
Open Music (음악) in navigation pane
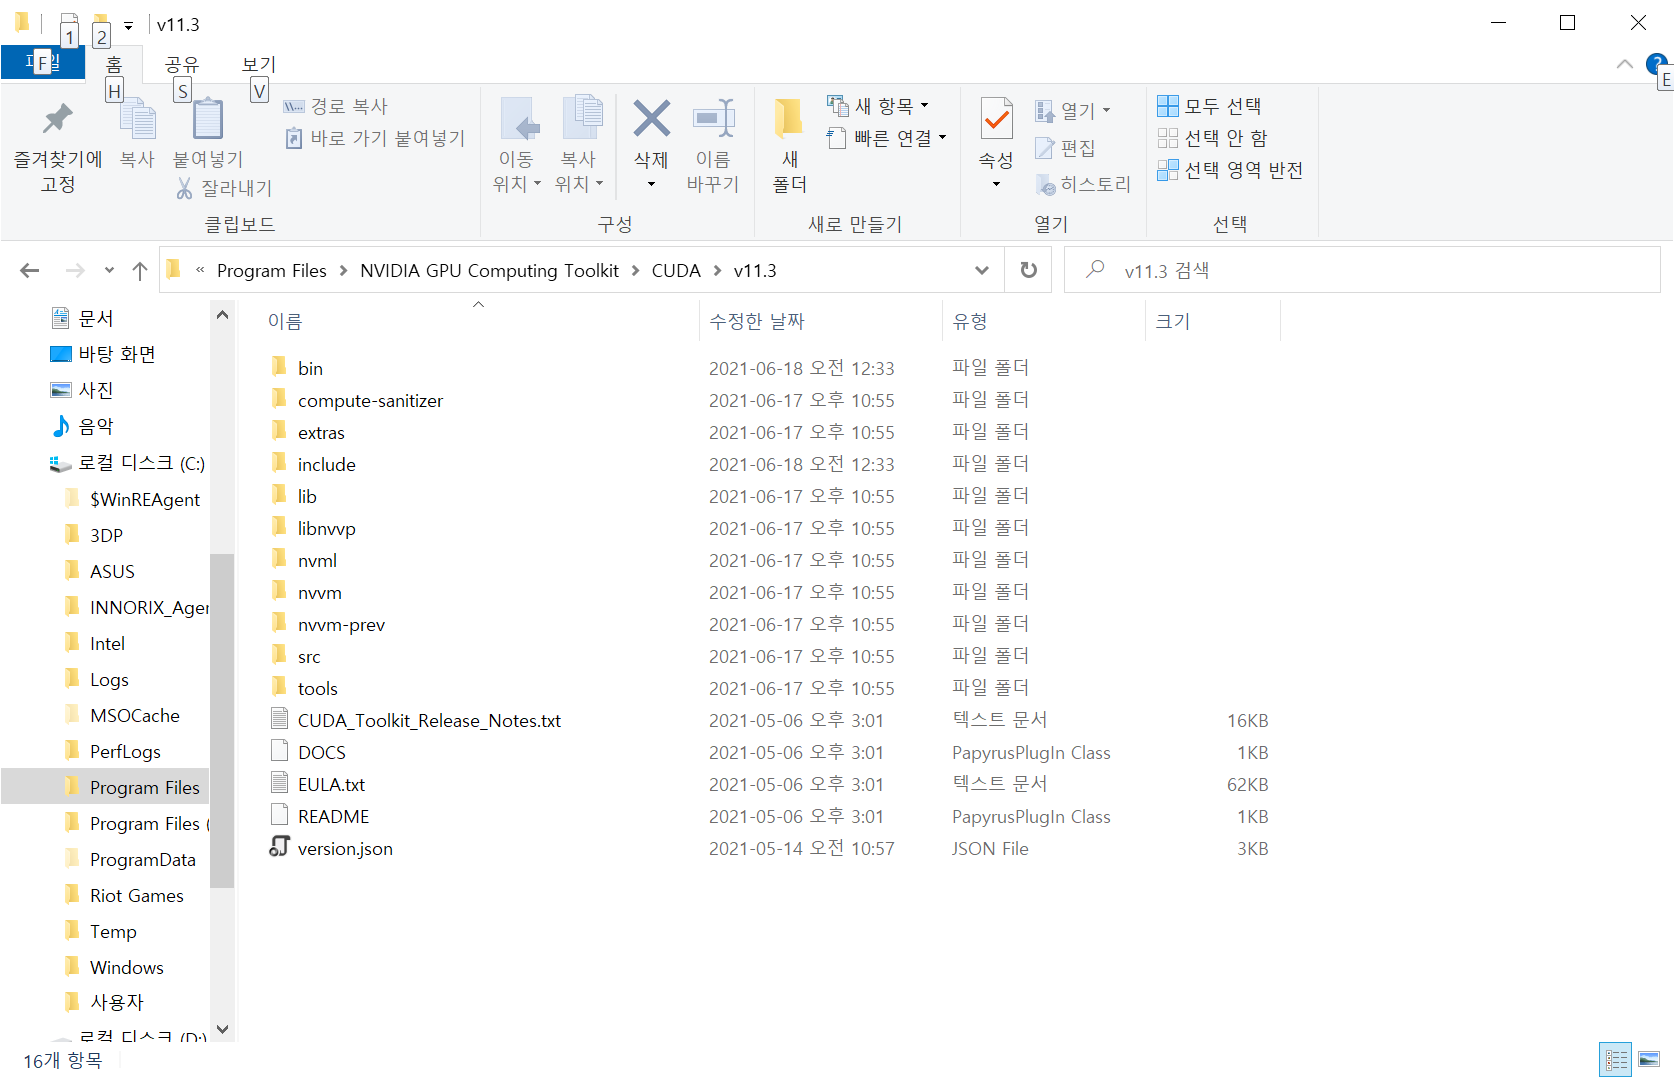coord(96,427)
